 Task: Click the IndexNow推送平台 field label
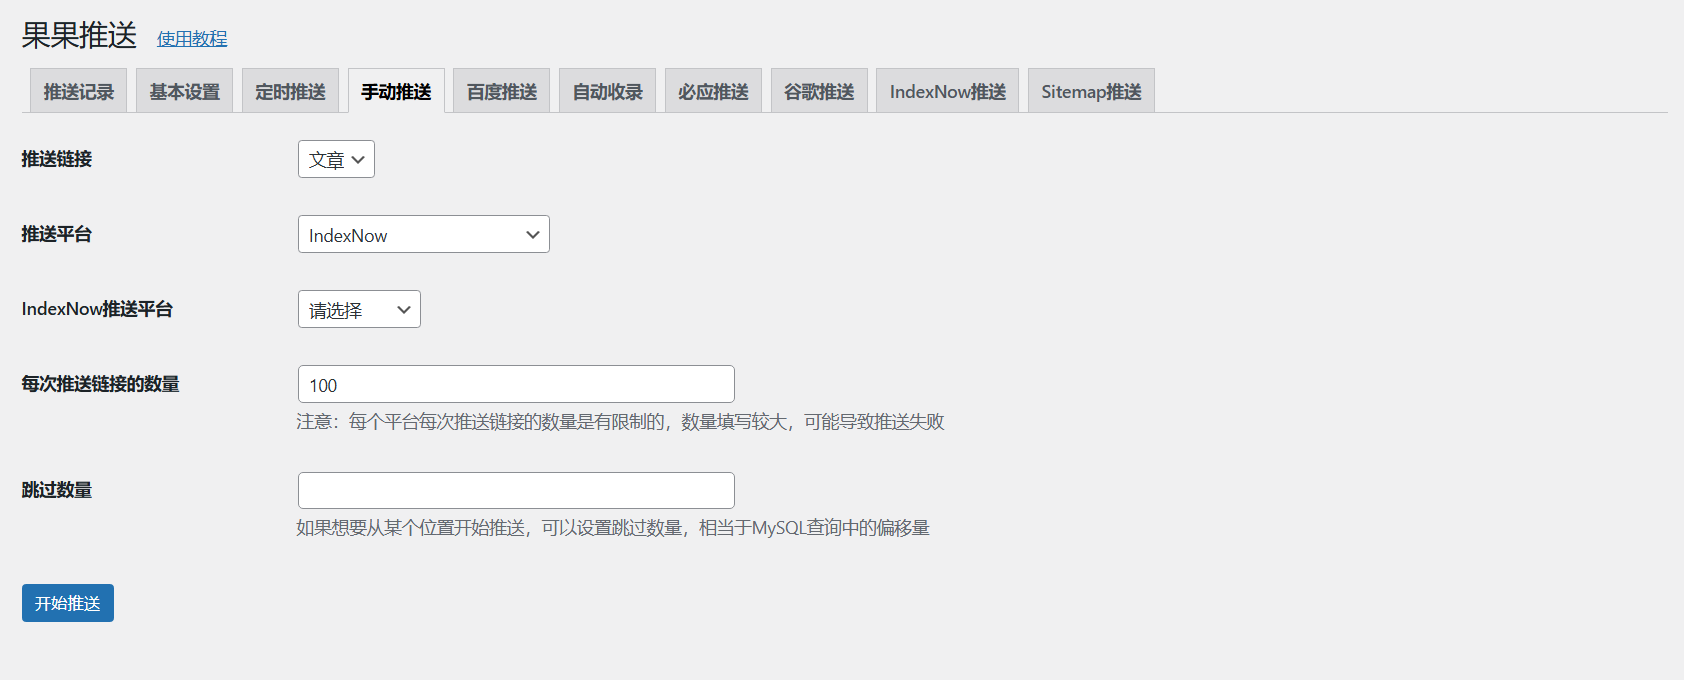click(97, 309)
